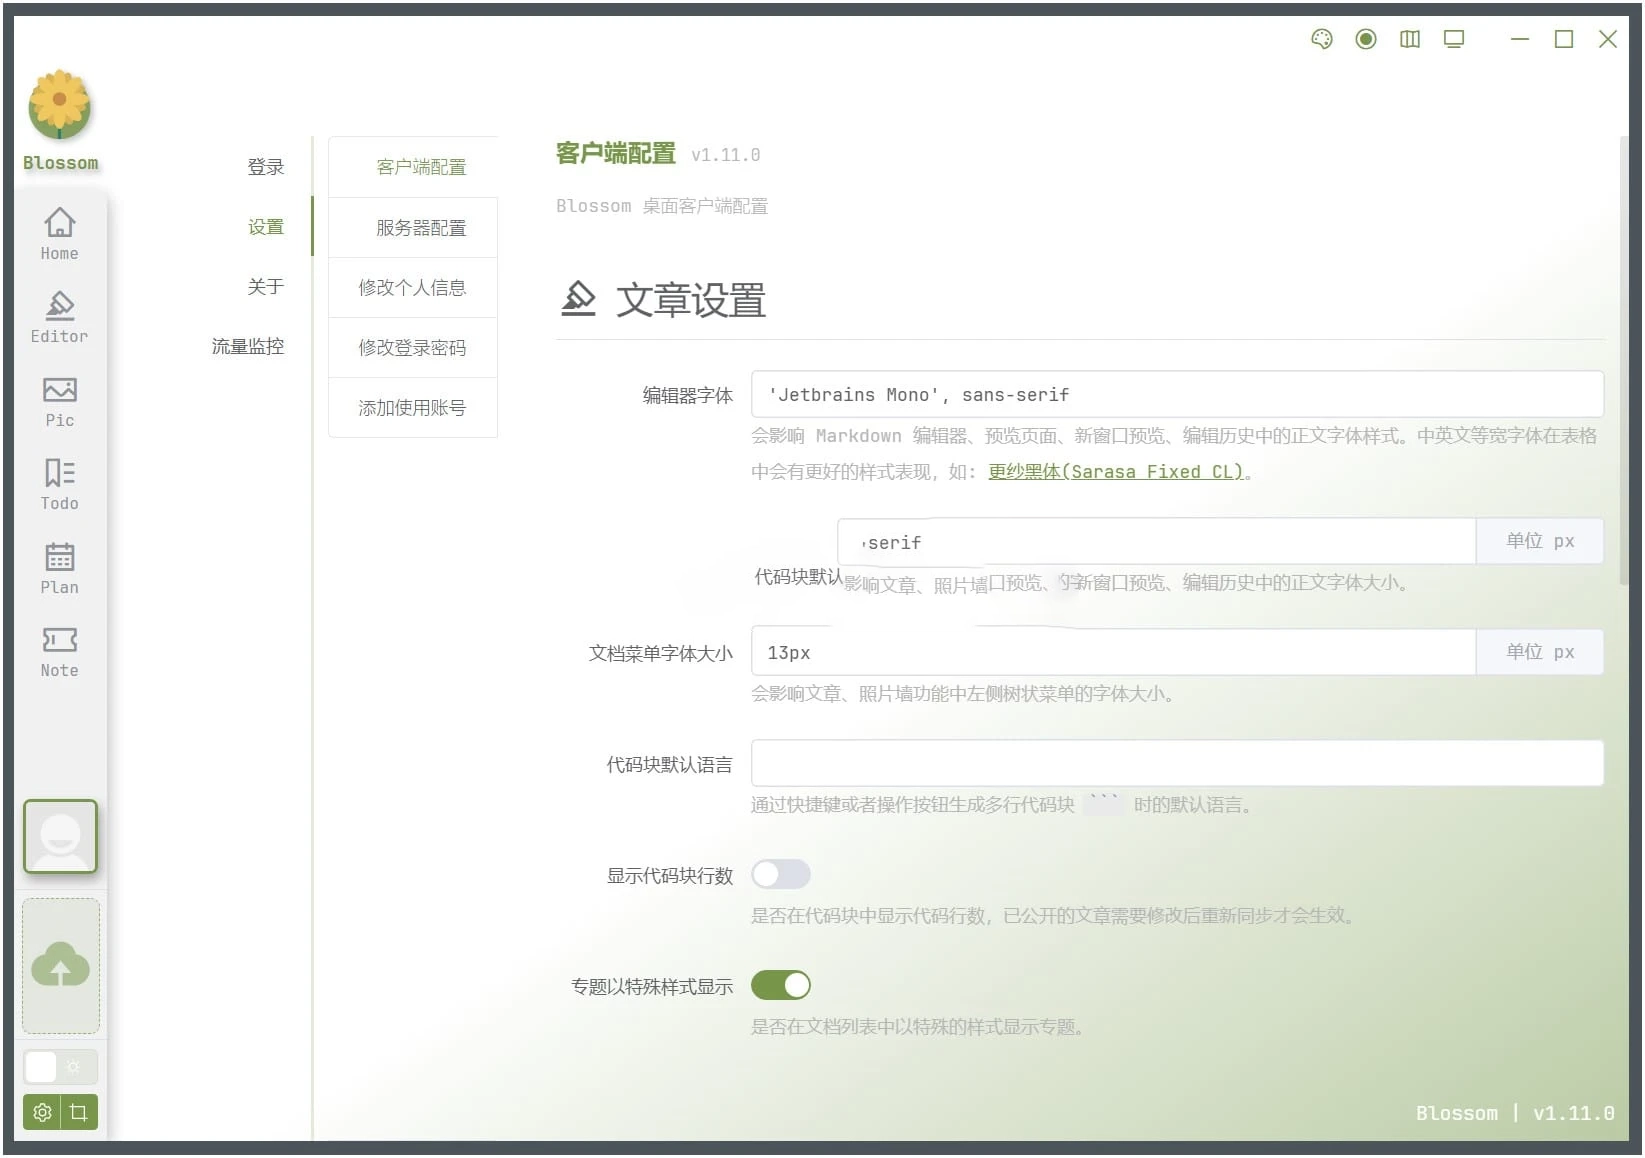Open the 关于 menu item
This screenshot has height=1158, width=1645.
point(265,287)
